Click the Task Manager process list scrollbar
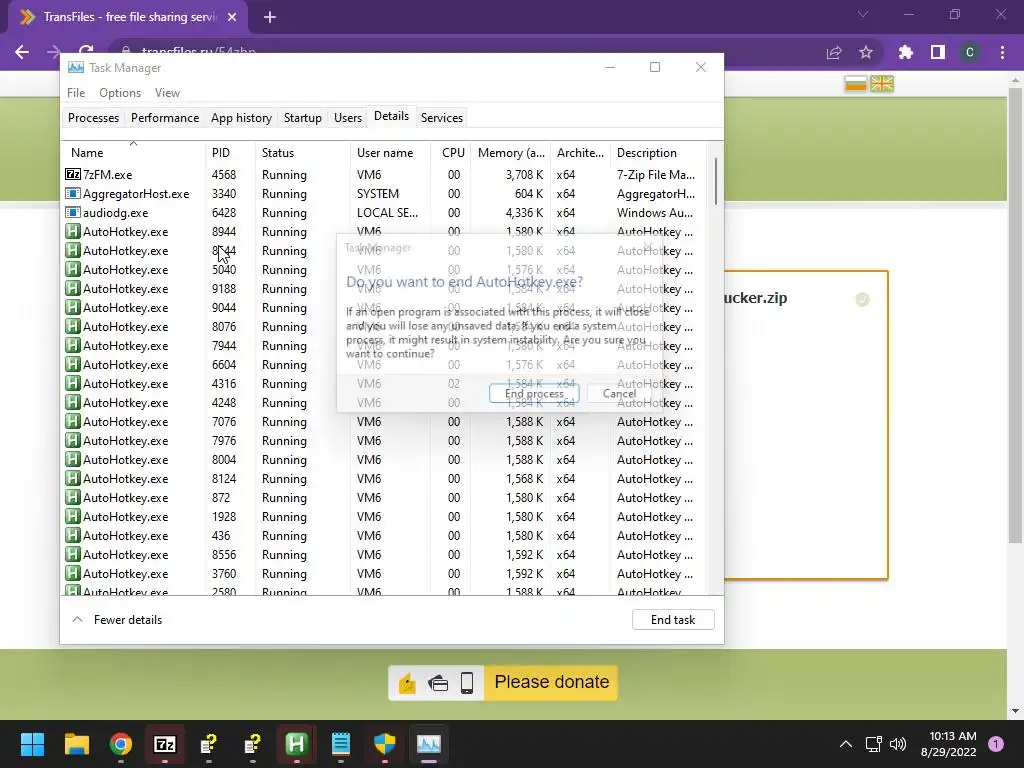The image size is (1024, 768). click(716, 182)
